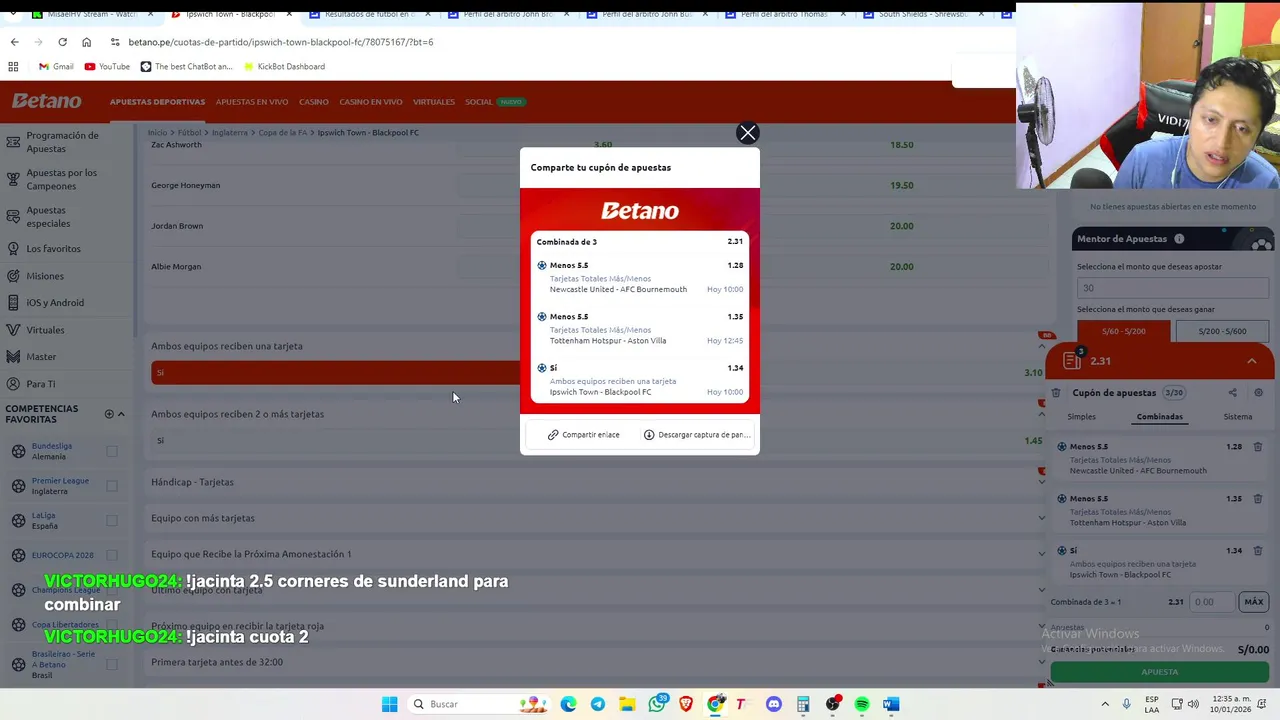Image resolution: width=1280 pixels, height=720 pixels.
Task: Open Apuestas Deportivas tab
Action: [157, 102]
